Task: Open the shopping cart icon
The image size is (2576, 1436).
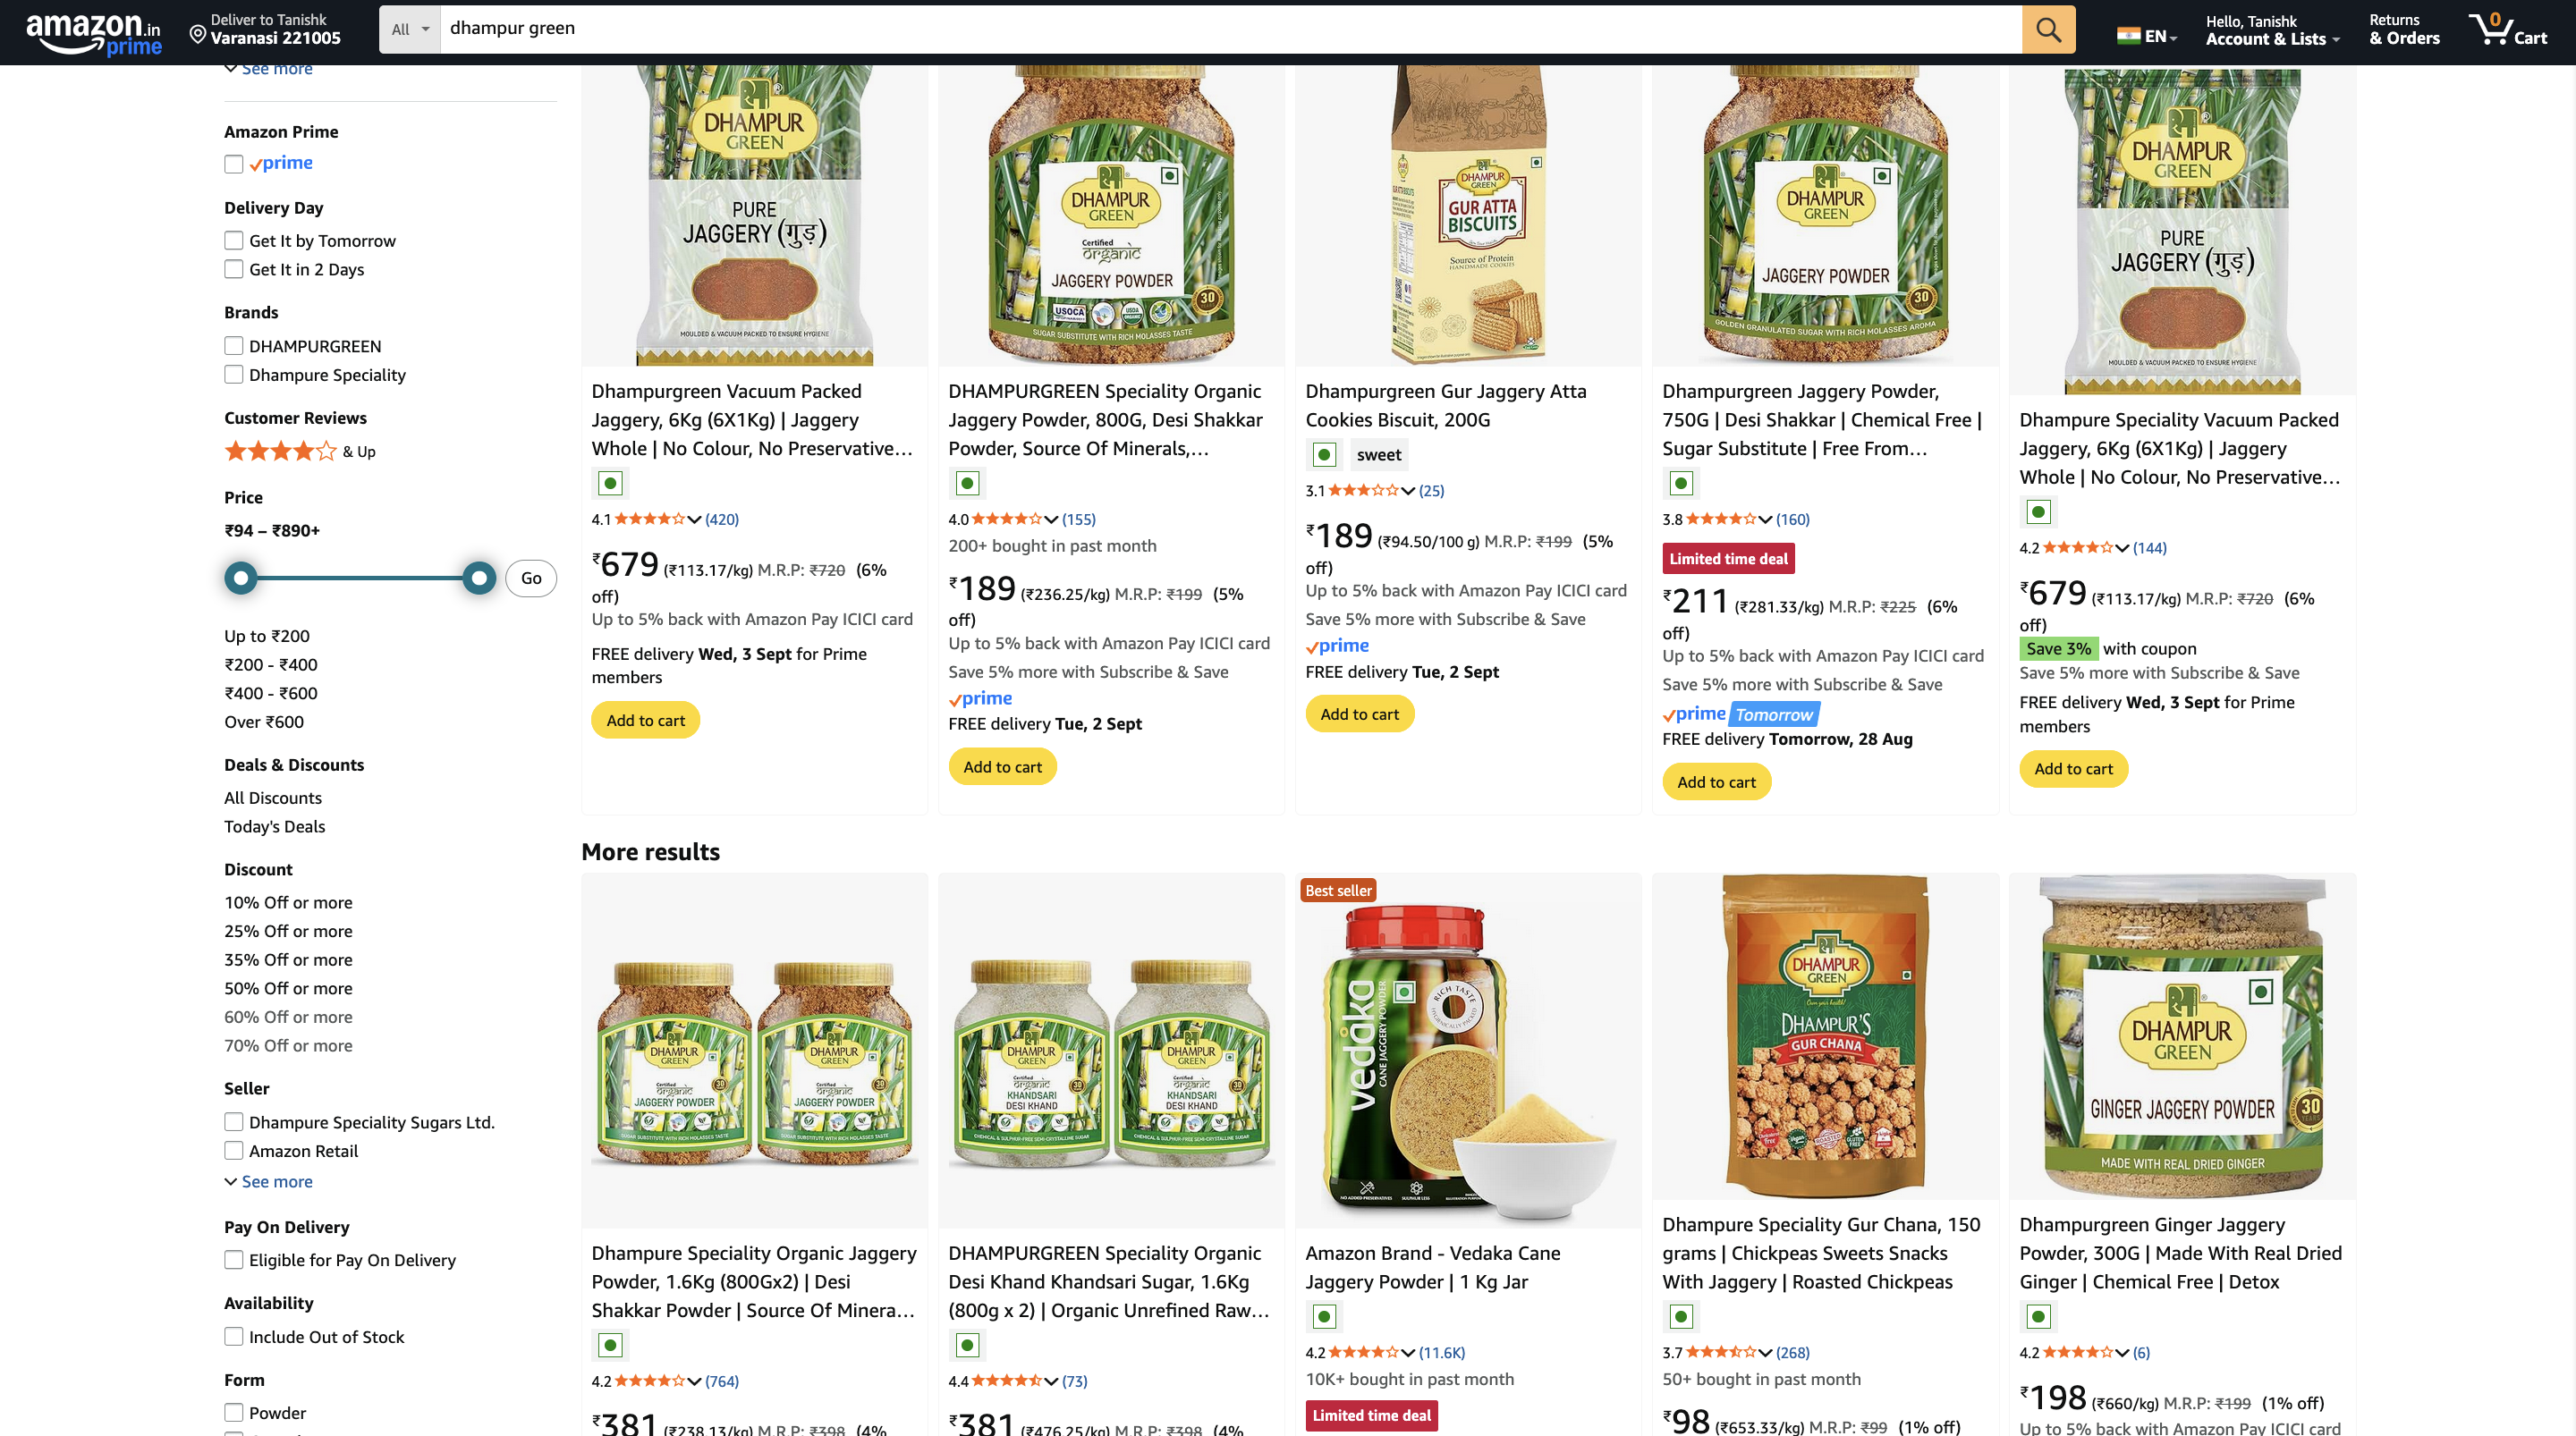Action: coord(2506,29)
